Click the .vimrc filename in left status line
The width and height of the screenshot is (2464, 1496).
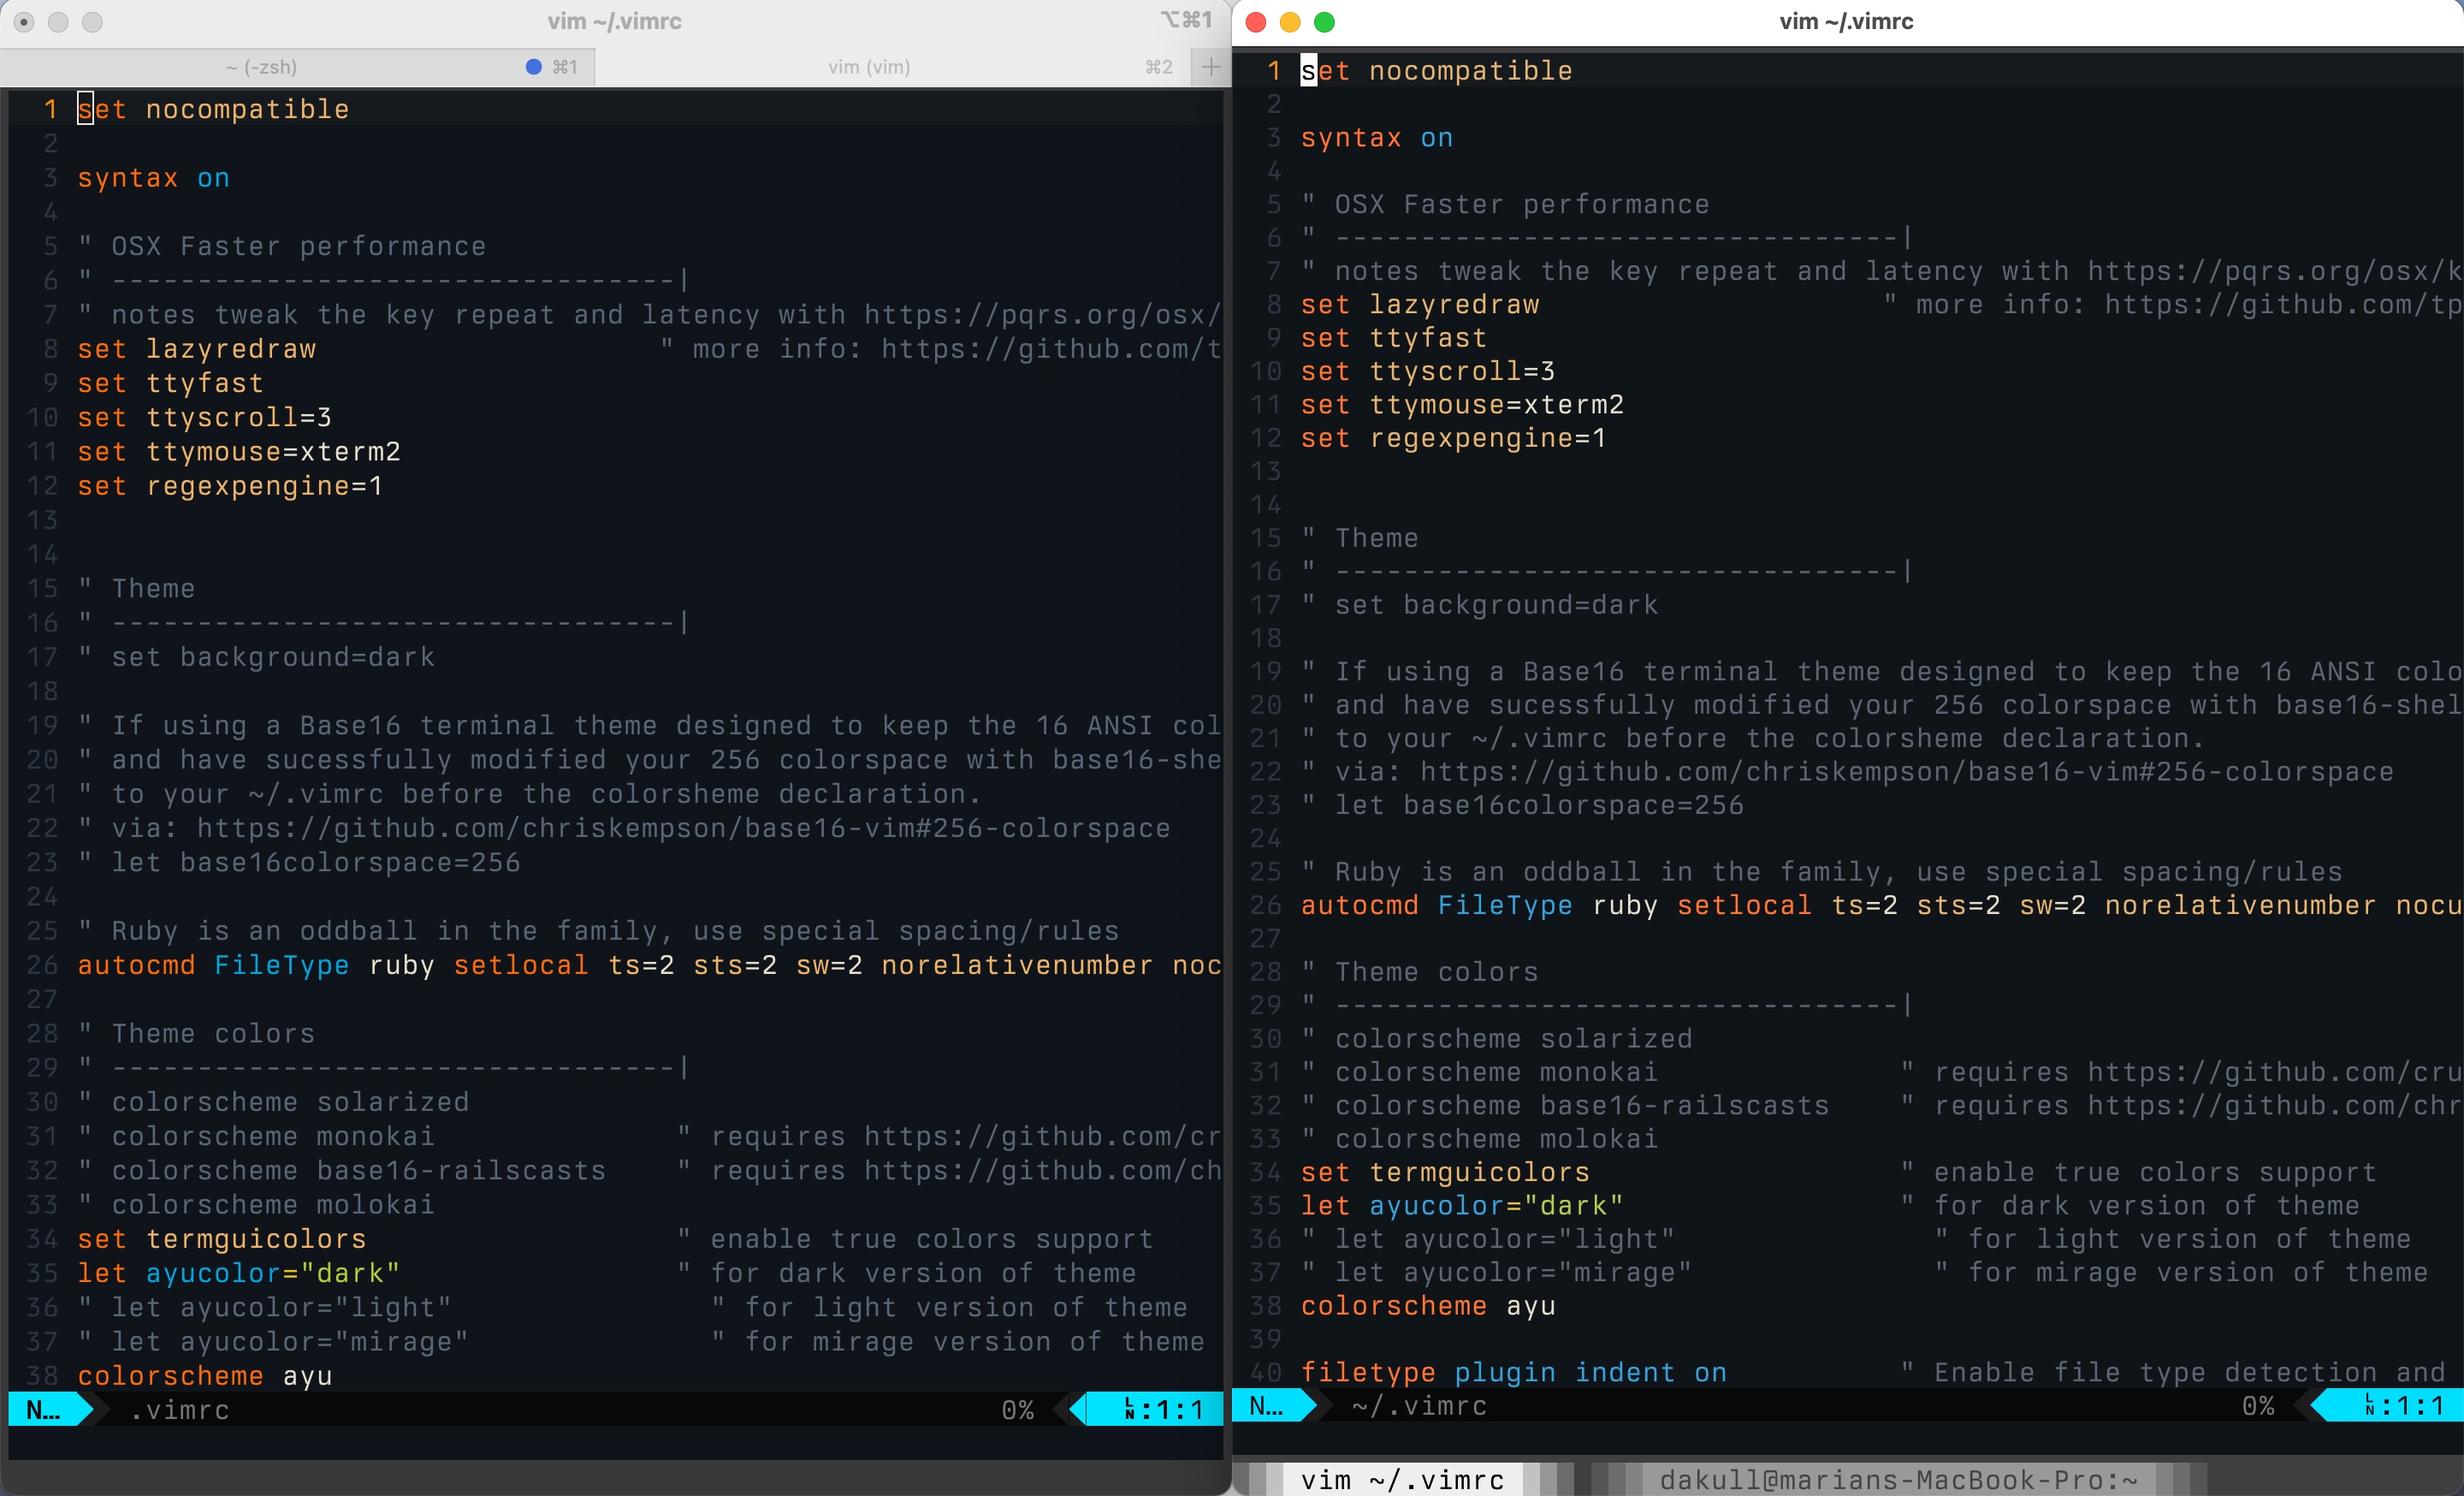(x=180, y=1410)
